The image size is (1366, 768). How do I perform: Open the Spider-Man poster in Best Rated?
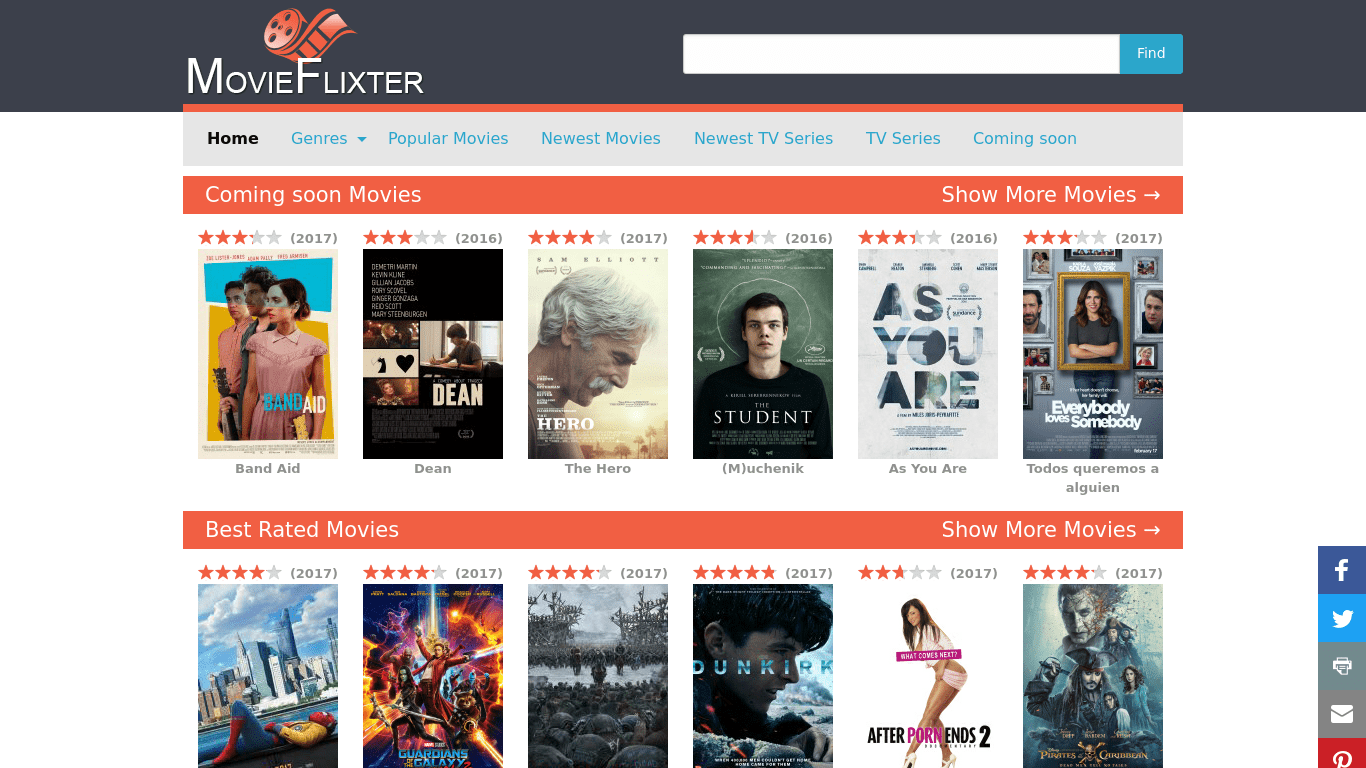point(268,676)
